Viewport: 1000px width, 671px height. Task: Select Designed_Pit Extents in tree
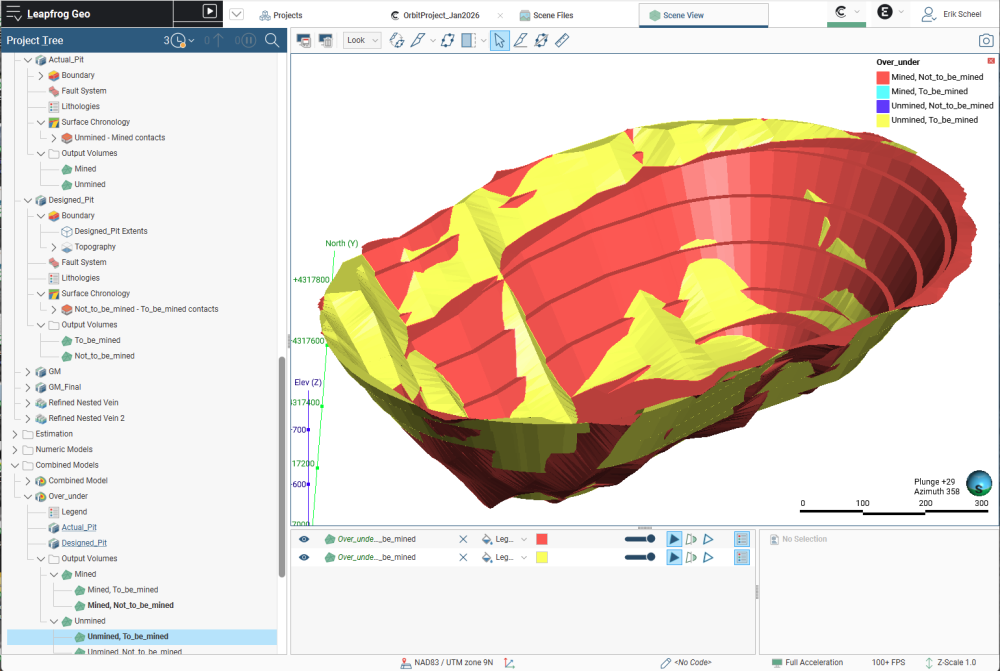click(x=110, y=232)
